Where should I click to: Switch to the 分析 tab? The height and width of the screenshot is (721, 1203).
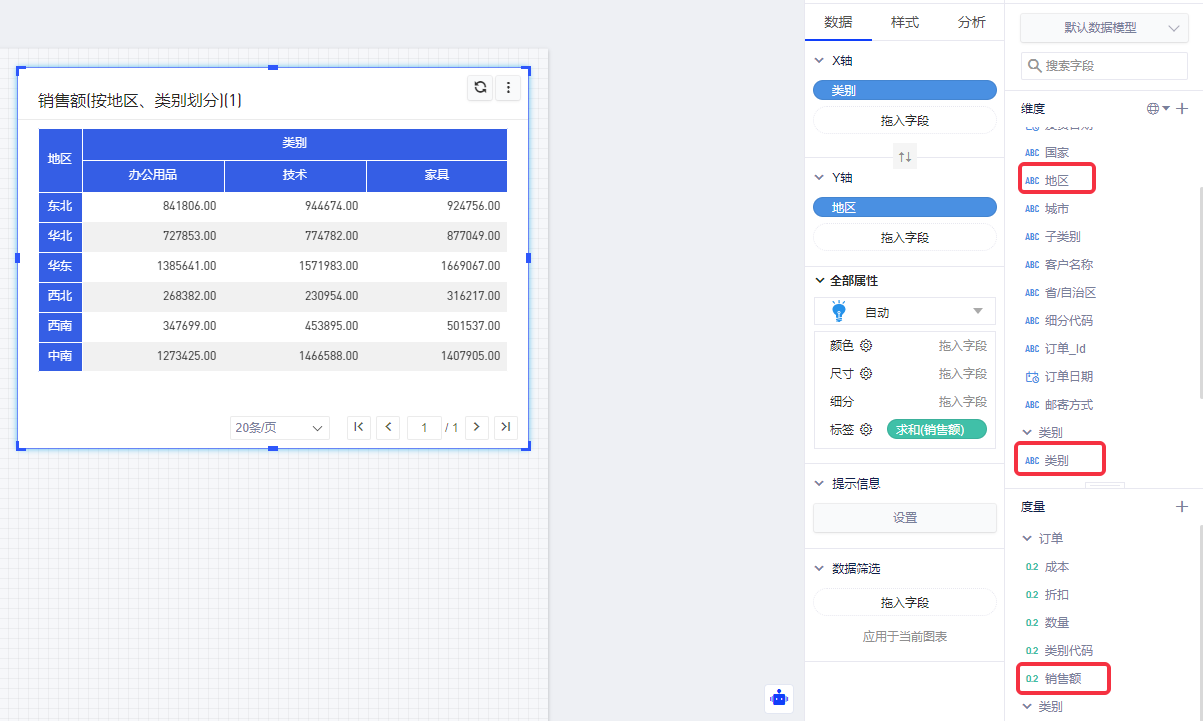coord(971,22)
